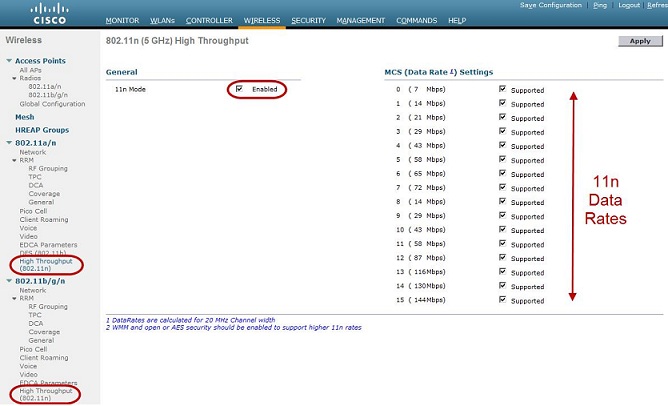Open High Throughput (802.11n) under 802.11a/n
668x406 pixels.
point(46,265)
